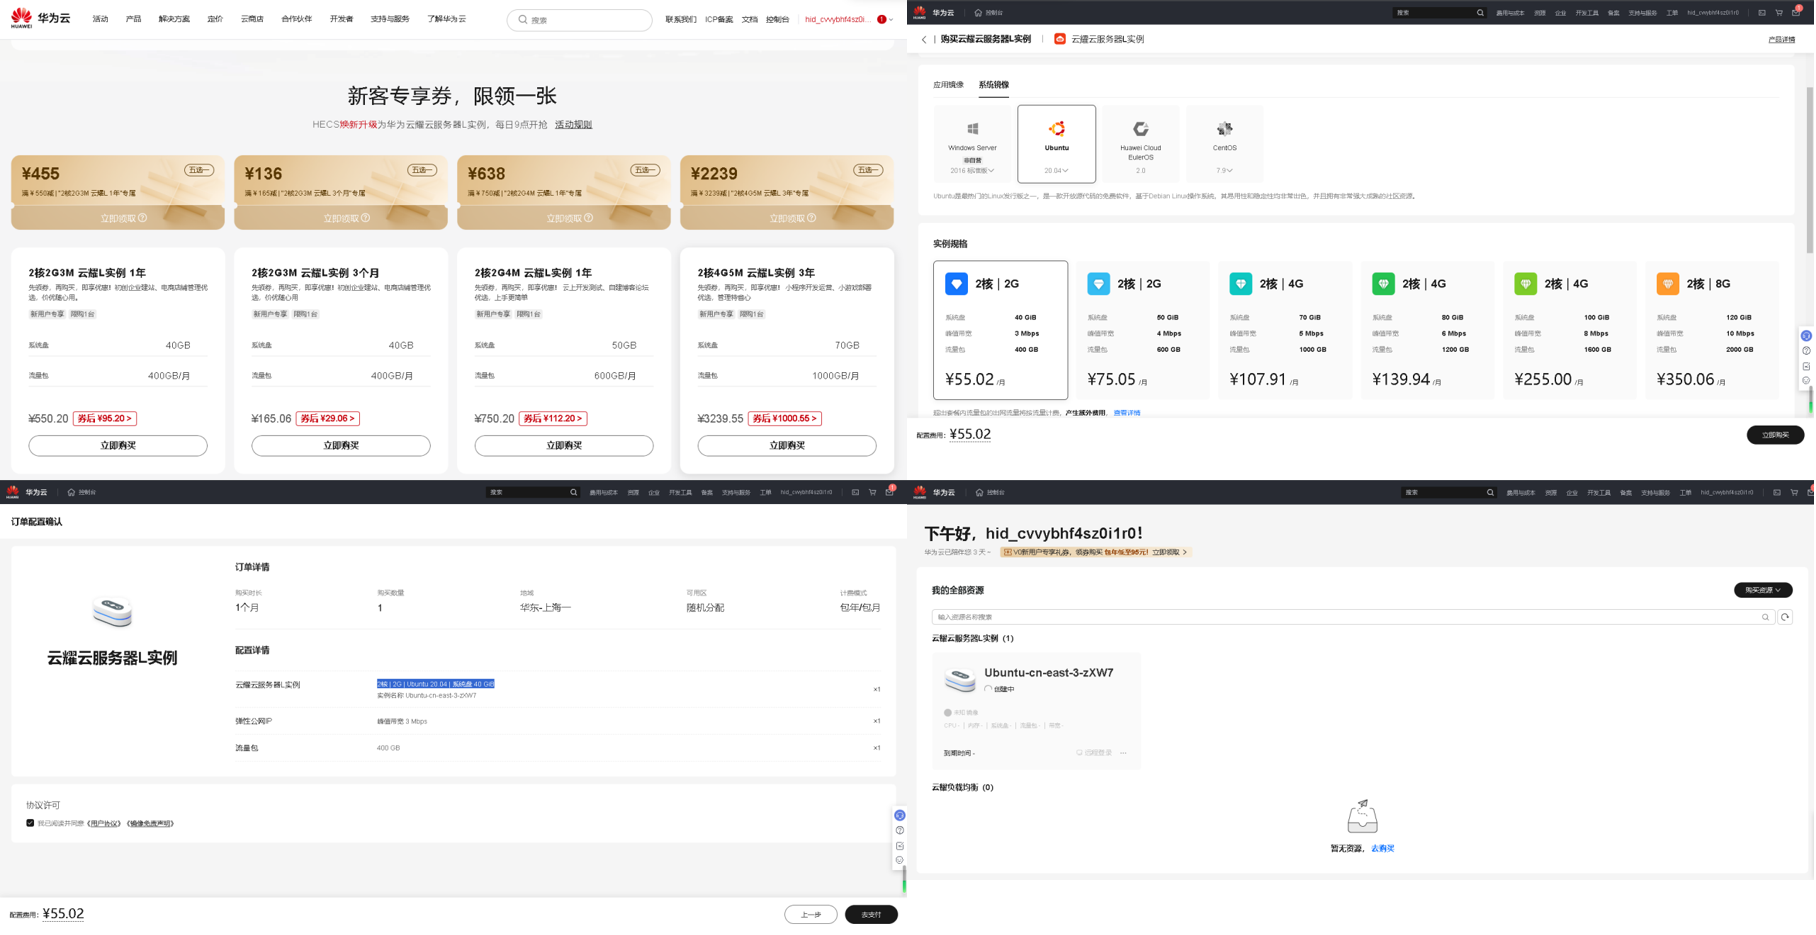Click the orange diamond icon on the 2核8G spec
Viewport: 1816px width, 935px height.
pos(1668,284)
